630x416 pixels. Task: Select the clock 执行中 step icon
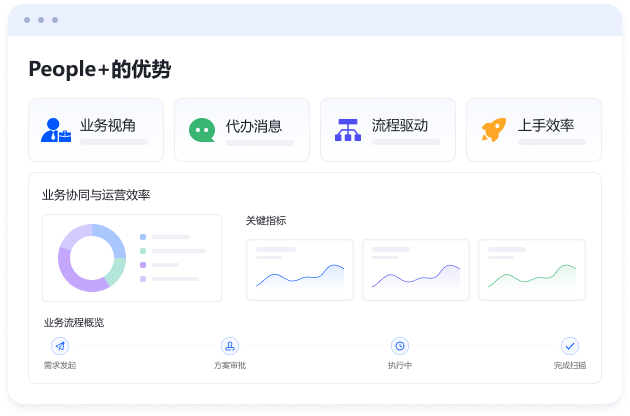[400, 346]
